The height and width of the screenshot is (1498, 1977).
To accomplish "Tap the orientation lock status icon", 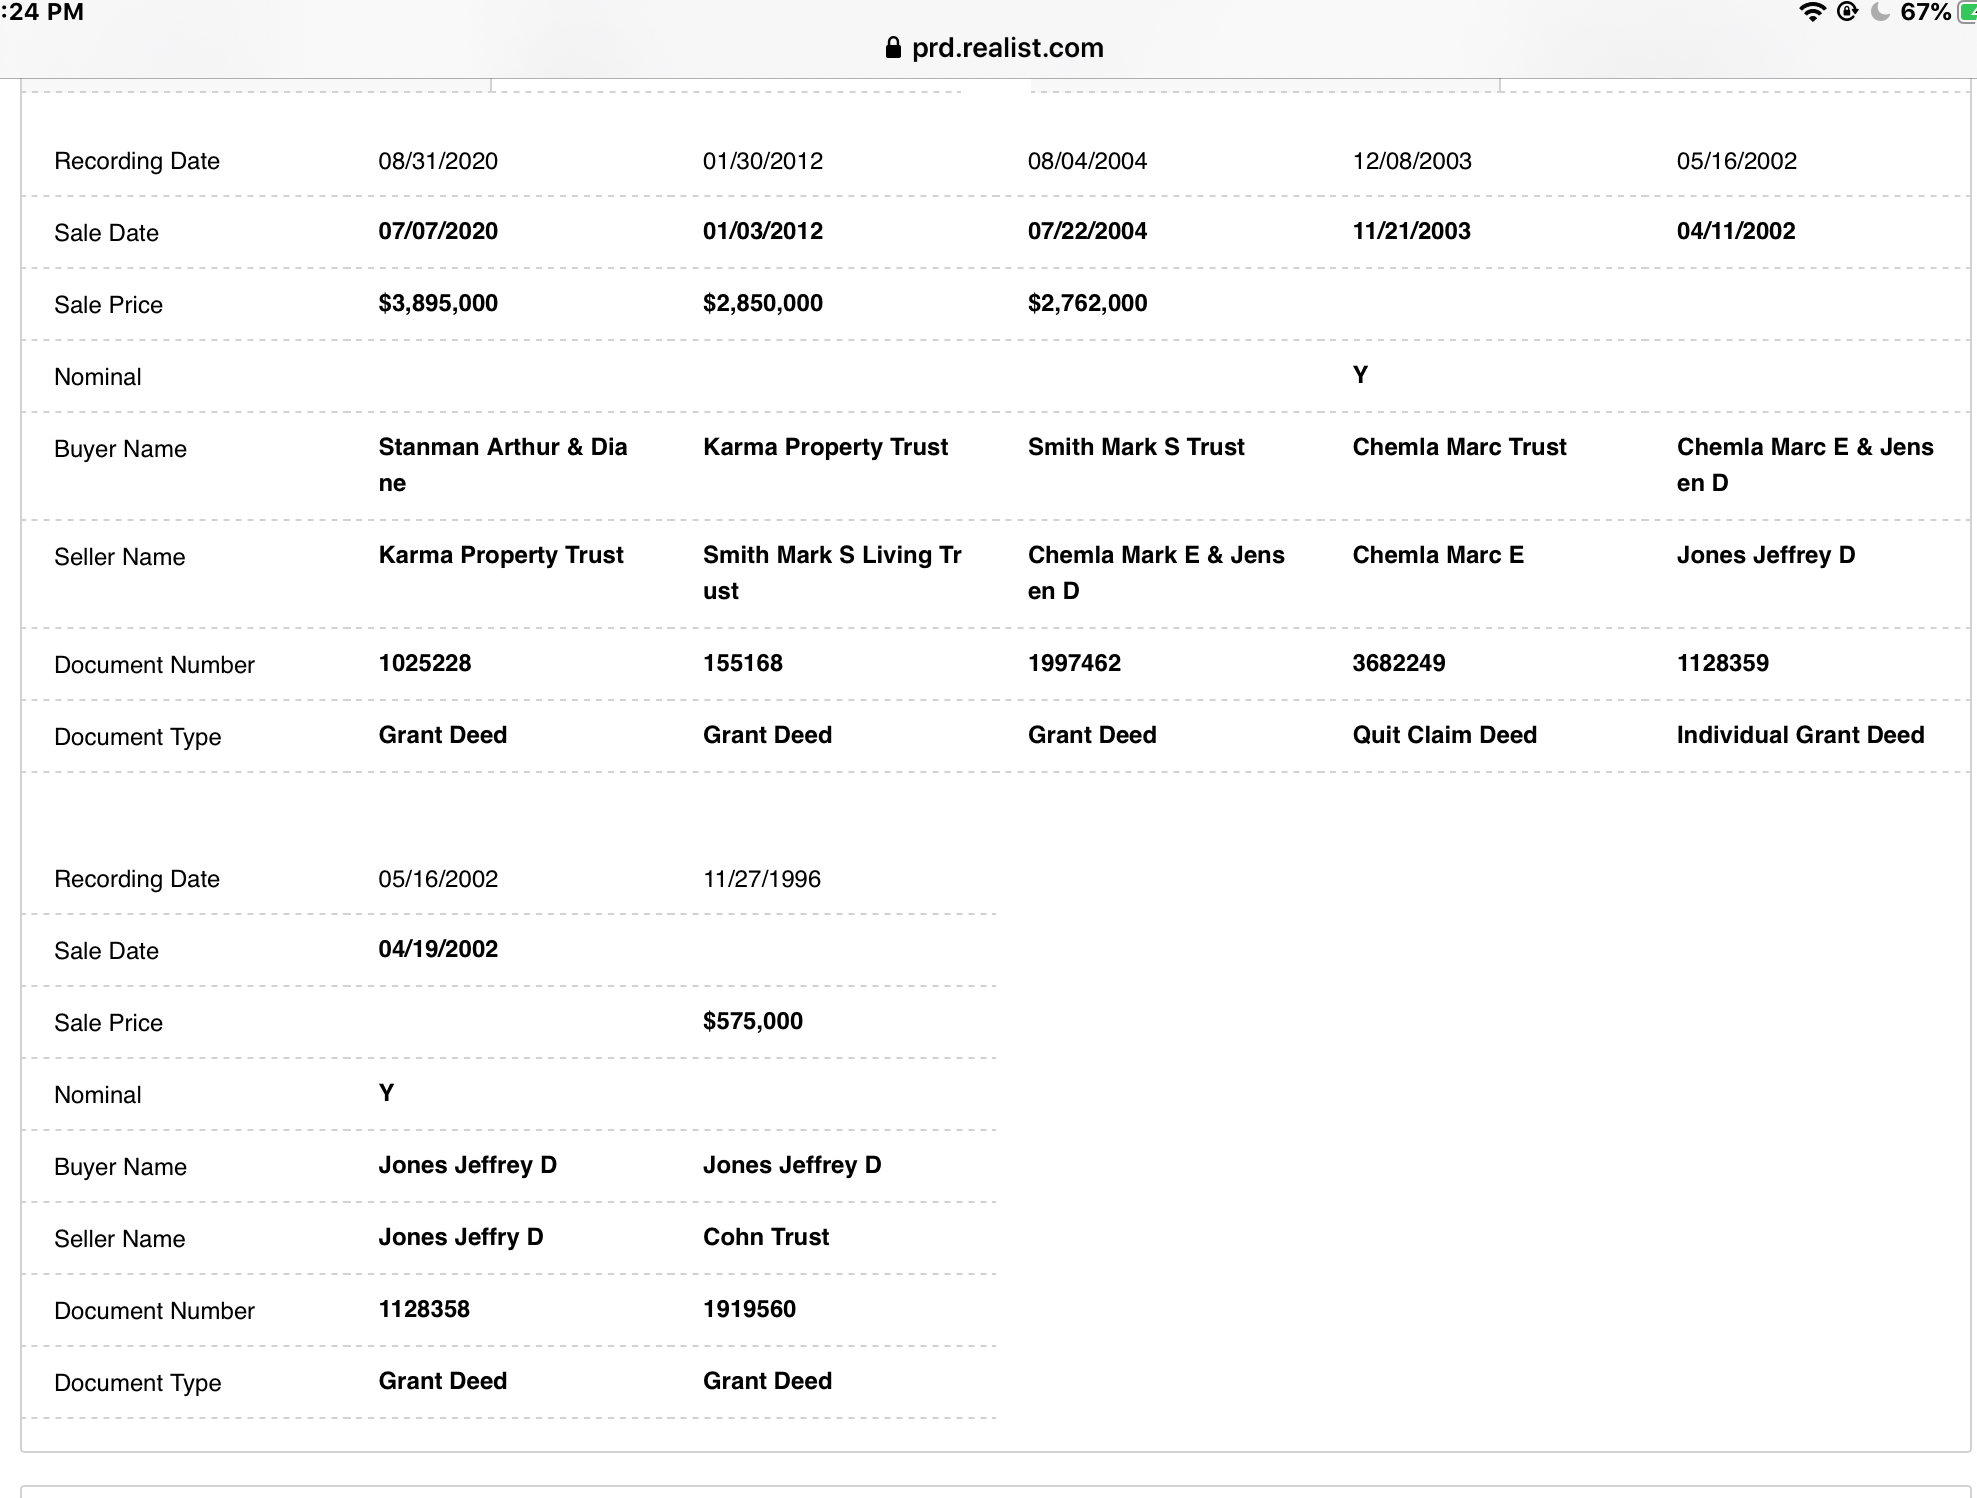I will [1848, 12].
